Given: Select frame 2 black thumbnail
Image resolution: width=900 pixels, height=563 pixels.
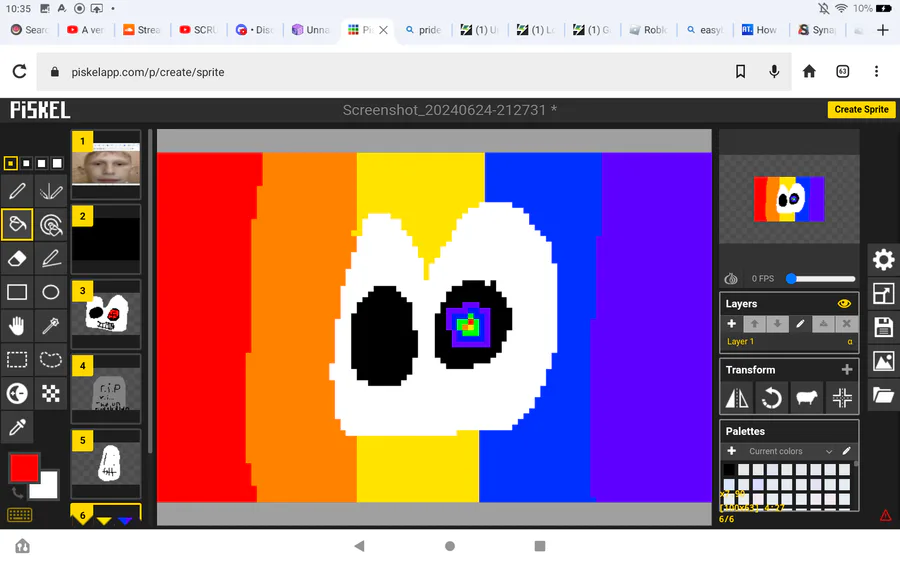Looking at the screenshot, I should point(106,239).
